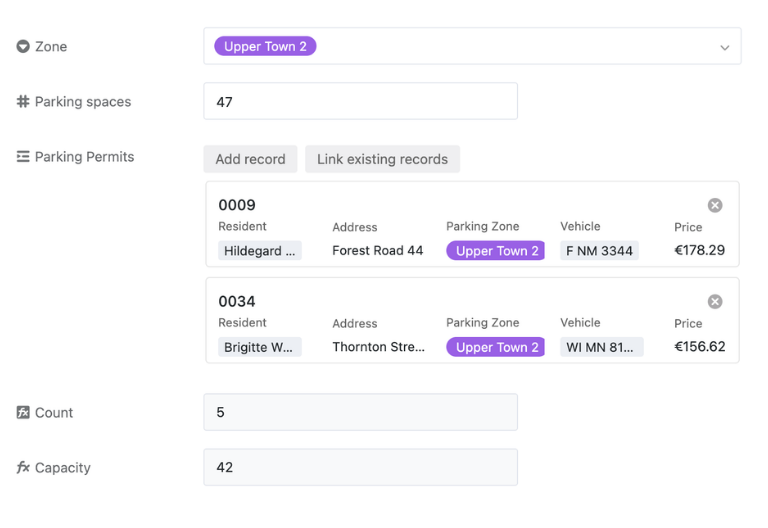Remove linked permit record 0034

coord(715,302)
